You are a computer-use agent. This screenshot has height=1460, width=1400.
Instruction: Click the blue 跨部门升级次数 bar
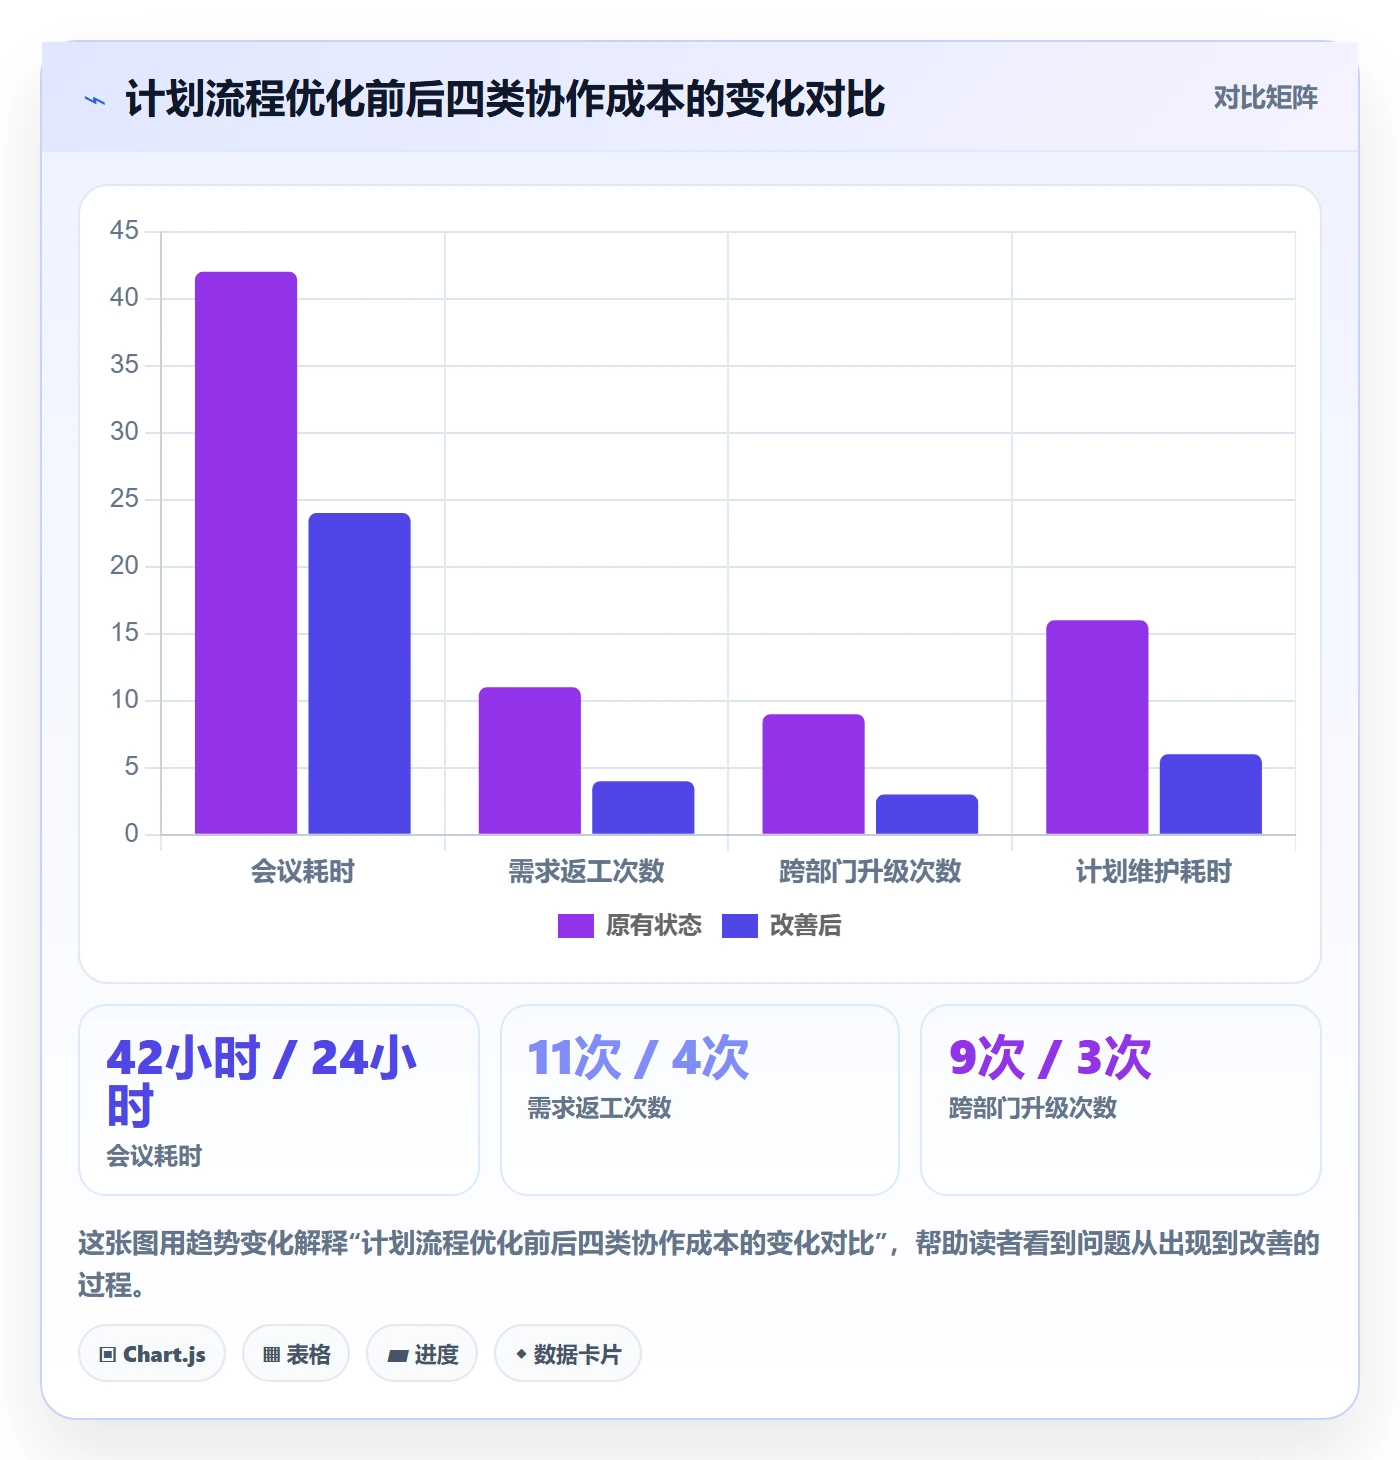tap(927, 814)
